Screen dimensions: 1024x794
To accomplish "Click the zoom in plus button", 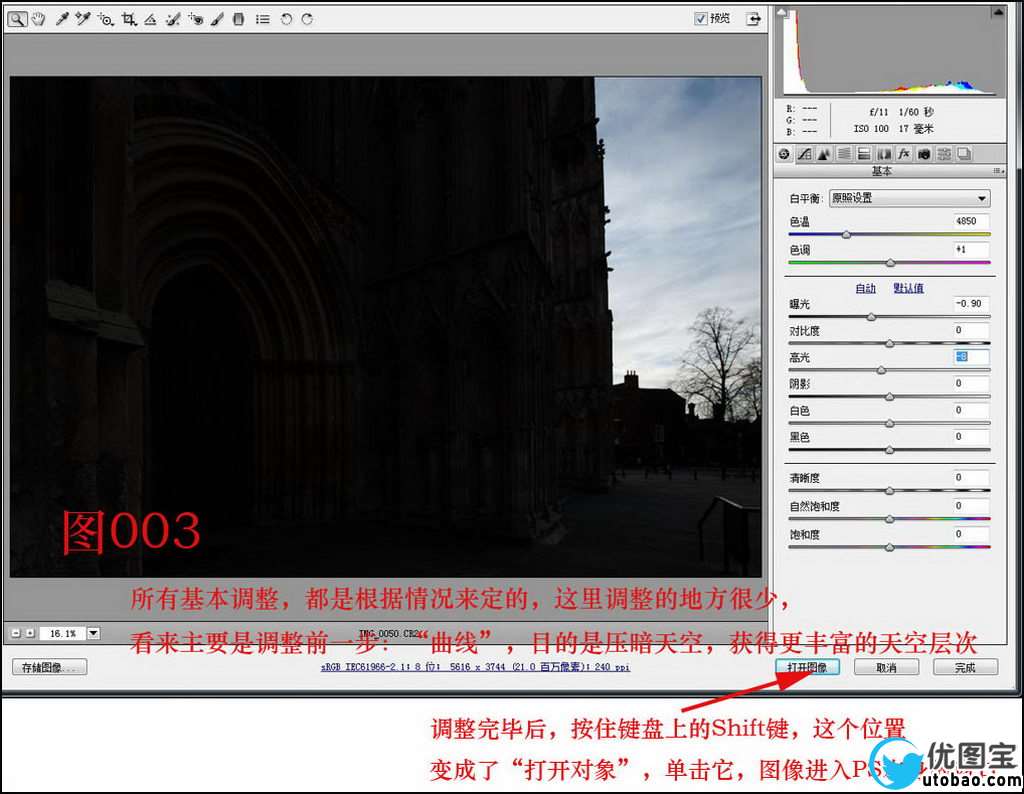I will click(x=29, y=633).
